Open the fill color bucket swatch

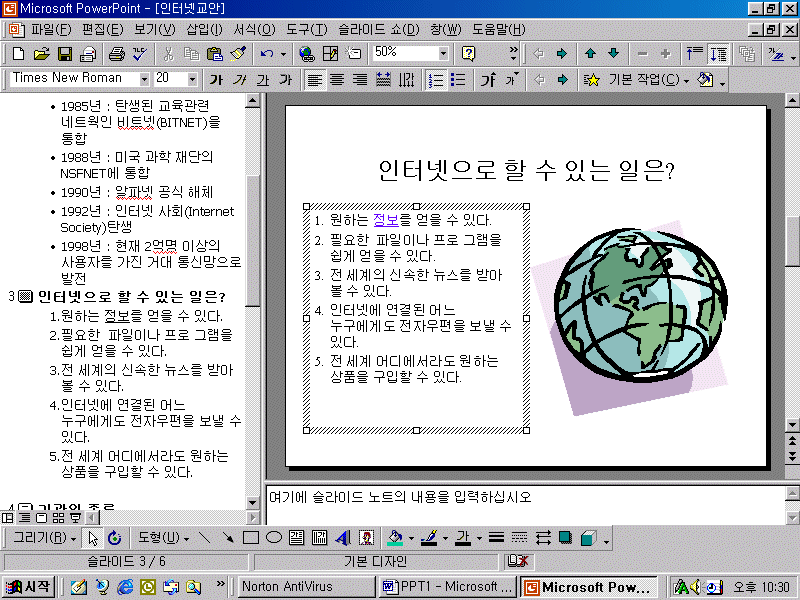[395, 538]
